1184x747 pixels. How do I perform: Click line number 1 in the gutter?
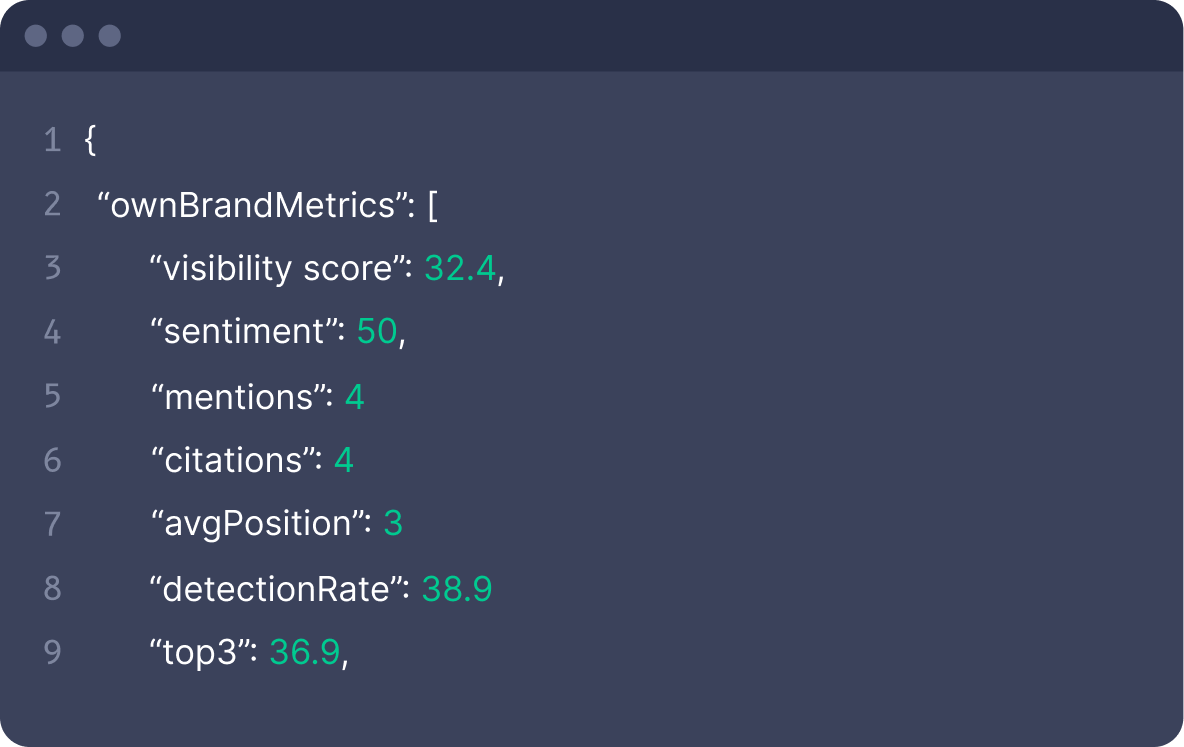[52, 141]
